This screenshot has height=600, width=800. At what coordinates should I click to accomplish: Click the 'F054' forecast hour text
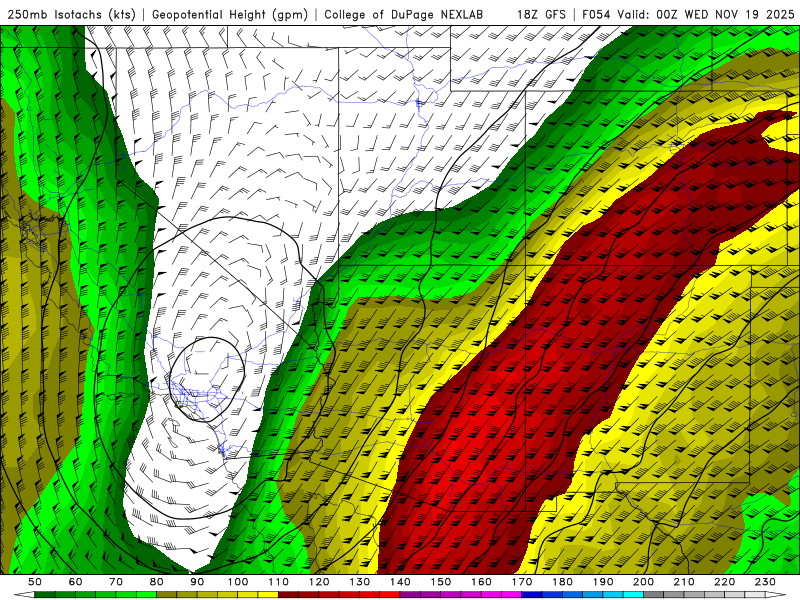[597, 14]
